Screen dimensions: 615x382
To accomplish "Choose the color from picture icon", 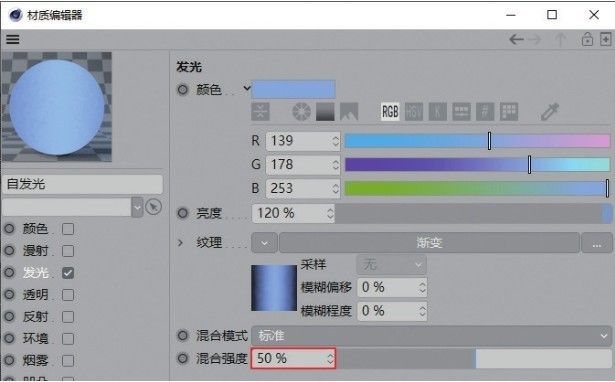I will pyautogui.click(x=349, y=112).
